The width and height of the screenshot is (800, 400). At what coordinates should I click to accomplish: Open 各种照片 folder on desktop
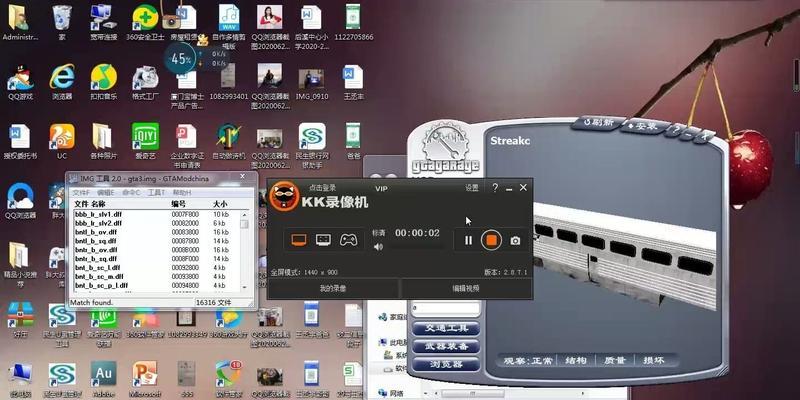click(104, 141)
